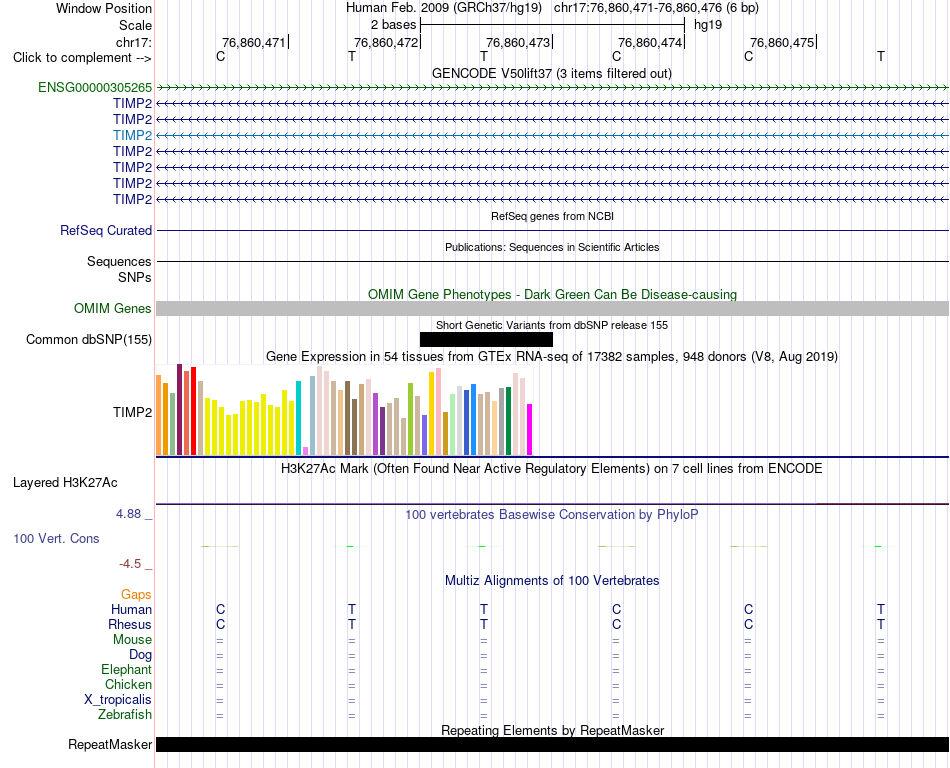Click the black RepeatMasker element bar
Viewport: 950px width, 768px height.
(x=552, y=744)
